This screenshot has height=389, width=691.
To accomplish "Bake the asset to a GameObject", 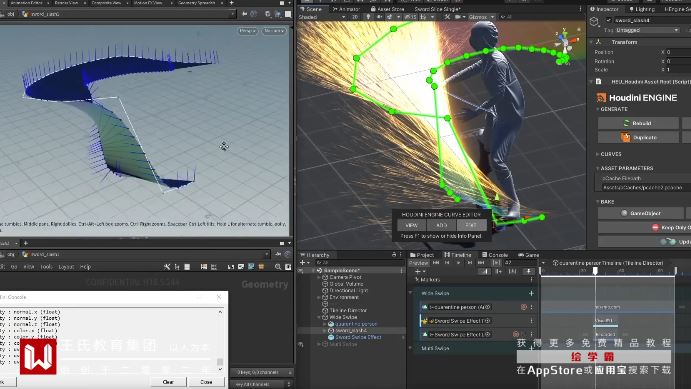I will (641, 213).
